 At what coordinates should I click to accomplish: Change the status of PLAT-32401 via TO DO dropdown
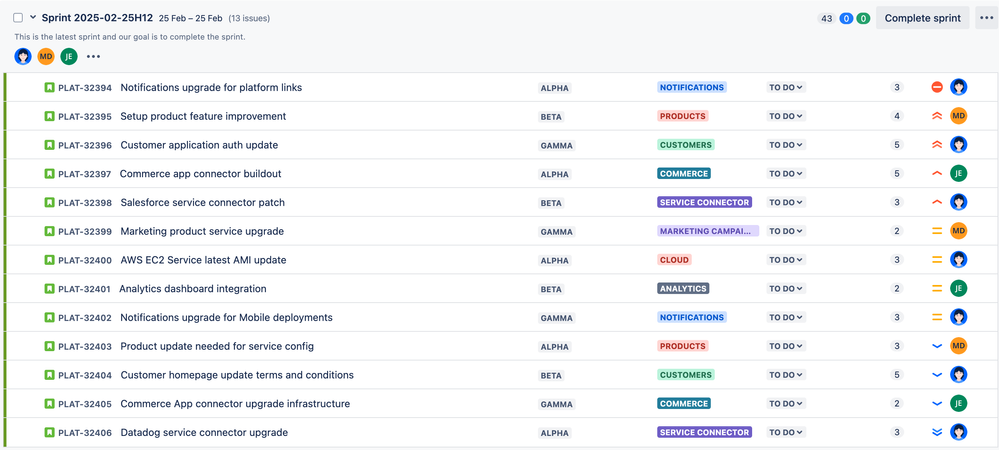(x=786, y=289)
